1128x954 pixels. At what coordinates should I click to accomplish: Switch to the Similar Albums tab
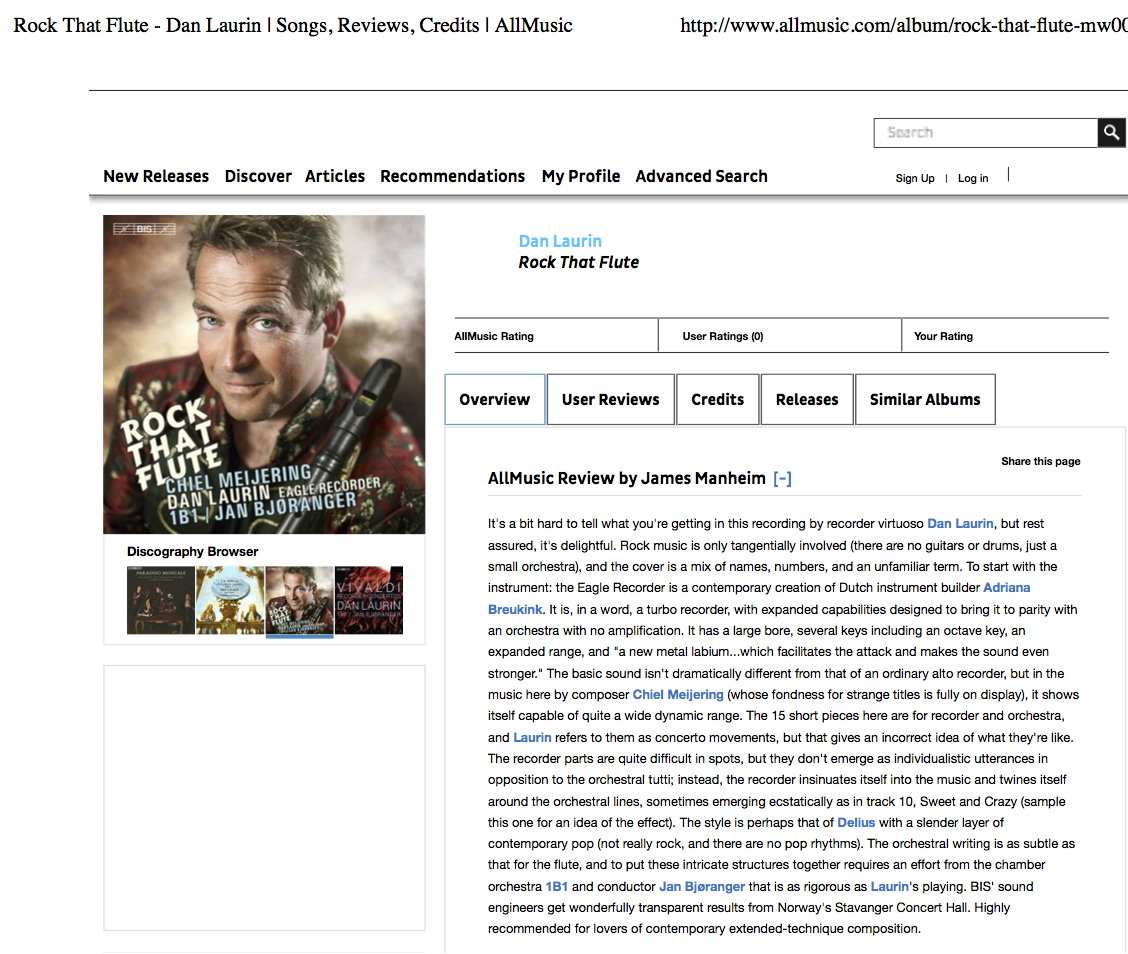click(x=925, y=399)
